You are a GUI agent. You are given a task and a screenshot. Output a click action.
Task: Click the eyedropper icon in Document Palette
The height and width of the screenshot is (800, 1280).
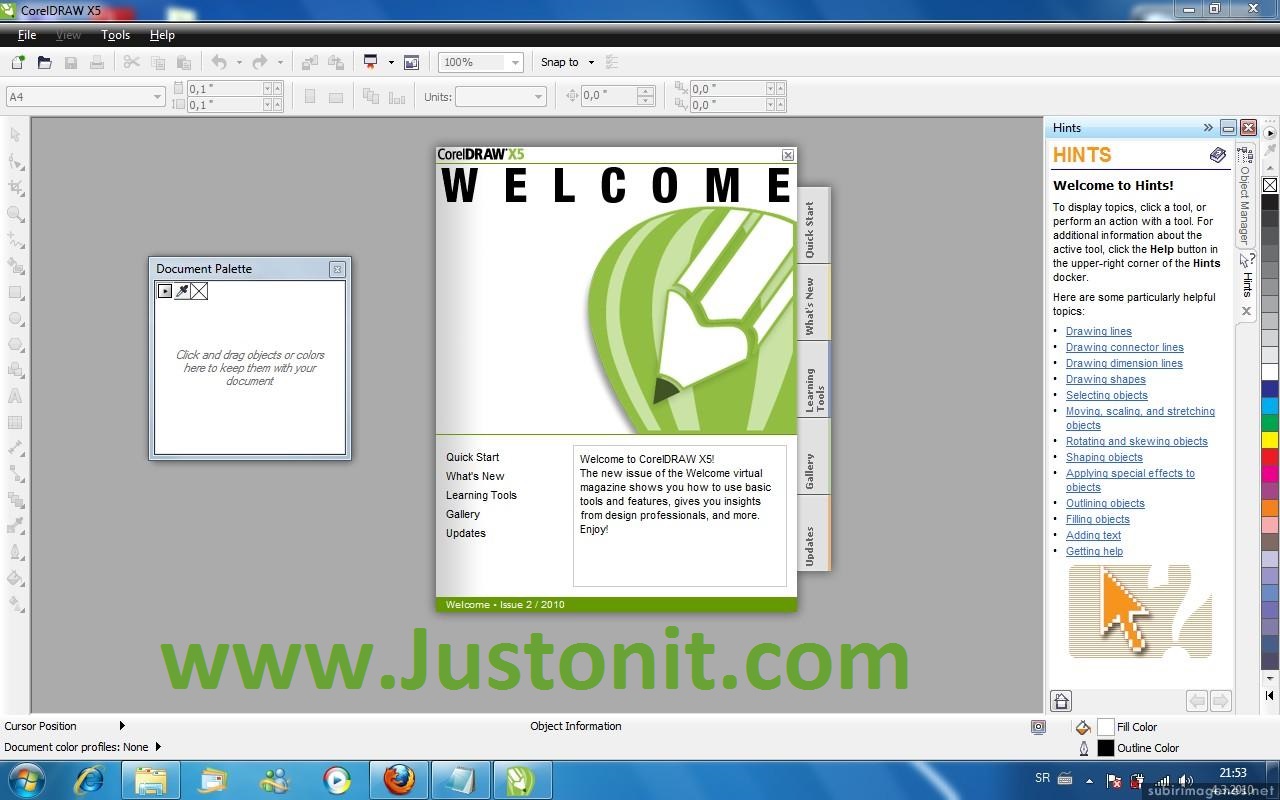(x=182, y=291)
